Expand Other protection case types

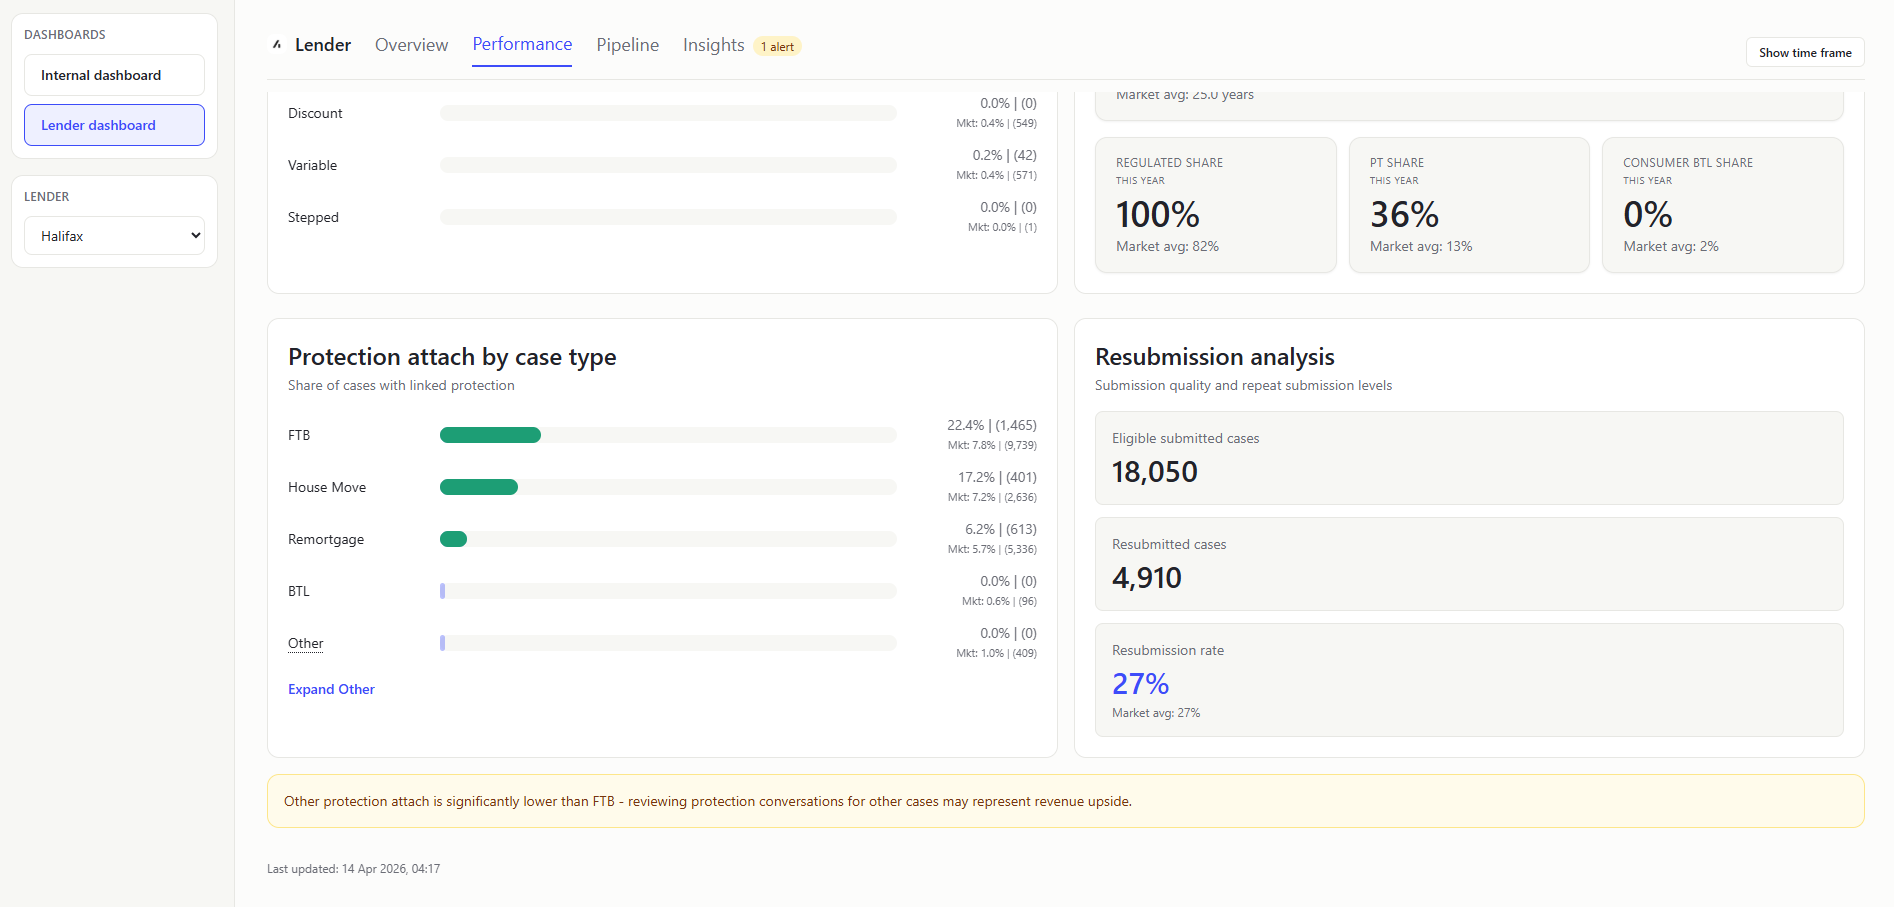click(x=331, y=689)
